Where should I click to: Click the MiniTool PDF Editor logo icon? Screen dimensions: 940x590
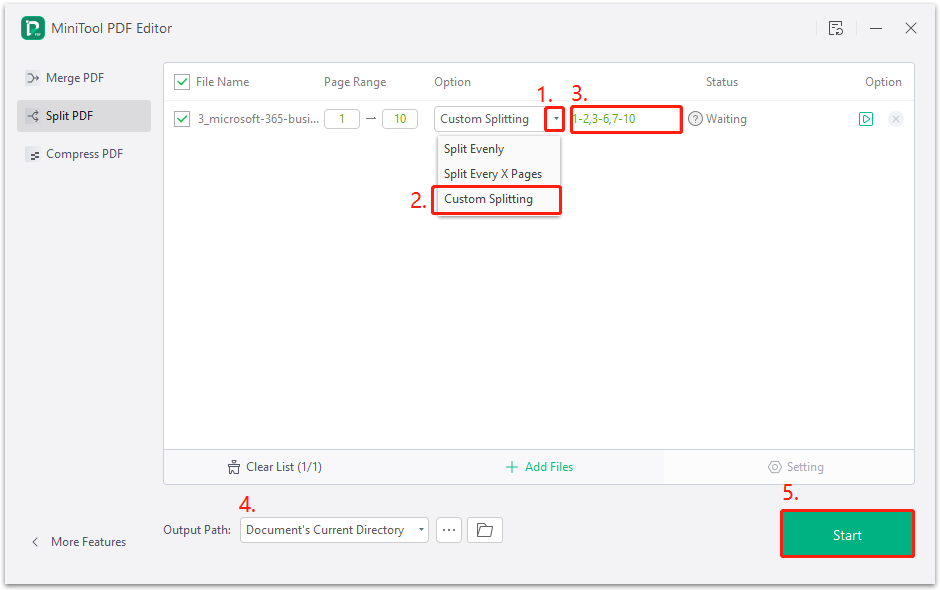click(32, 28)
